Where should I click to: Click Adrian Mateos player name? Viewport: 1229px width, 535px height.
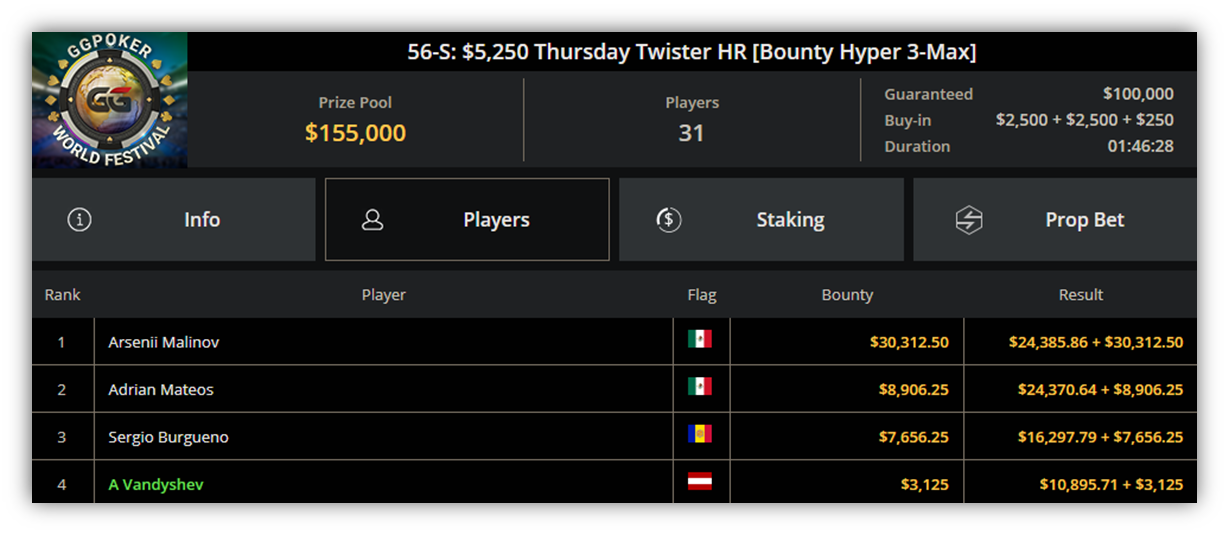pos(161,390)
